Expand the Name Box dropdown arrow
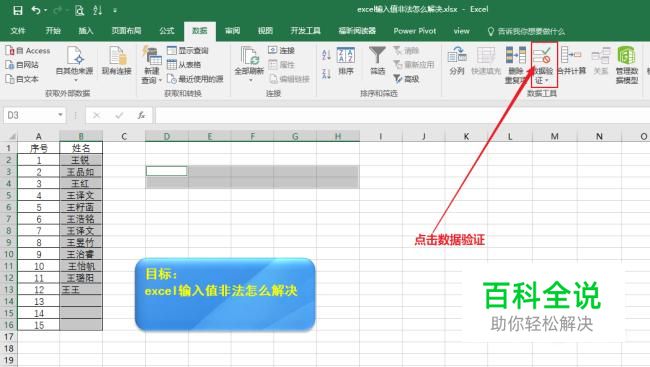The height and width of the screenshot is (367, 650). coord(60,115)
